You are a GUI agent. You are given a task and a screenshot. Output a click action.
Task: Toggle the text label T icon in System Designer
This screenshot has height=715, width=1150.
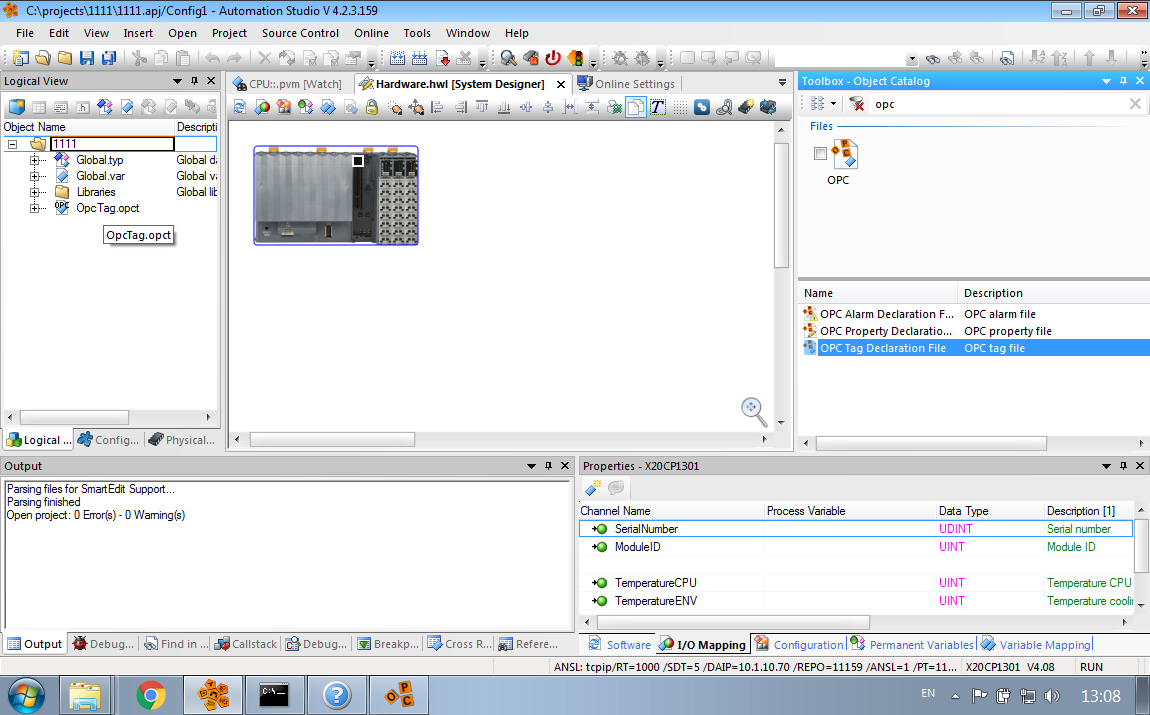coord(658,108)
